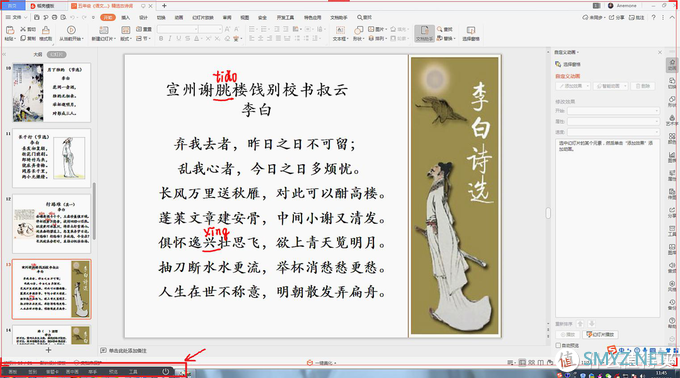Open the slide Layout icon
This screenshot has width=680, height=378.
[125, 30]
